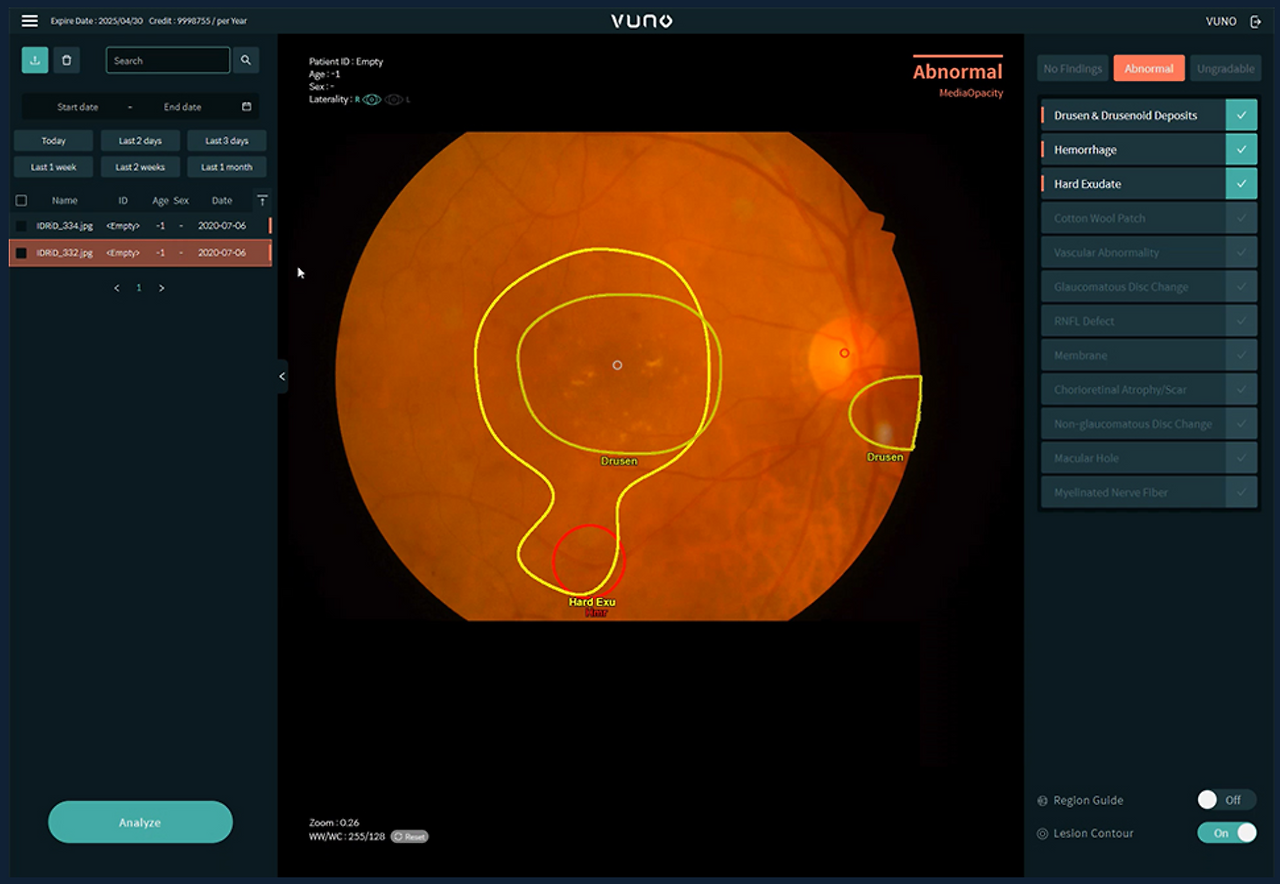Screen dimensions: 1280x884
Task: Turn off the Lesion Contour switch
Action: 1226,833
